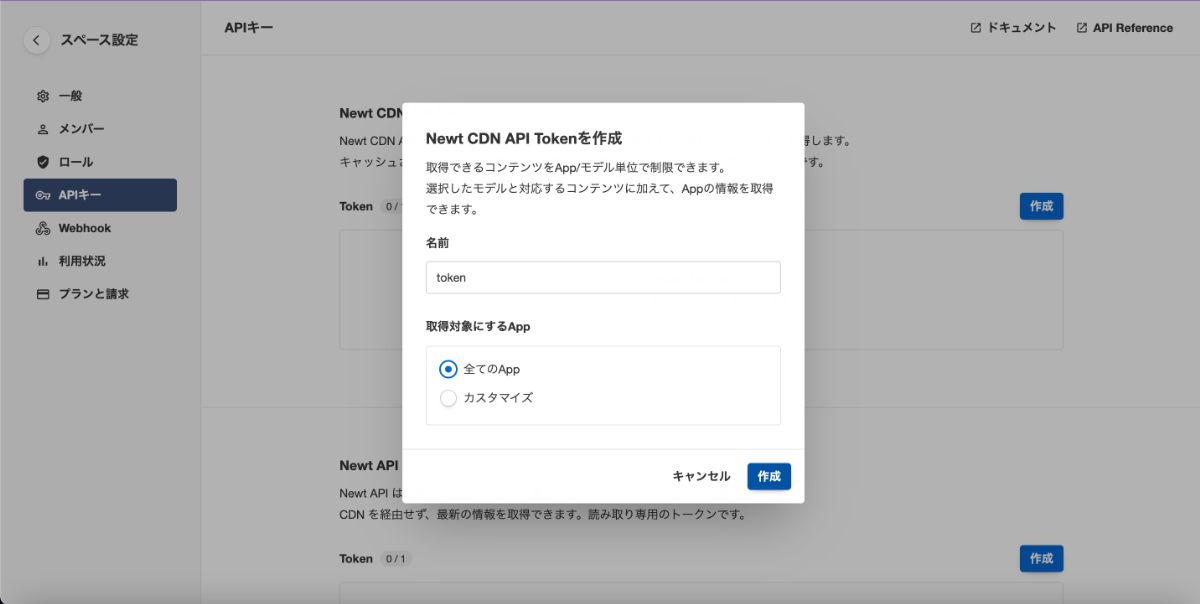Open the APIキー settings page

click(100, 195)
